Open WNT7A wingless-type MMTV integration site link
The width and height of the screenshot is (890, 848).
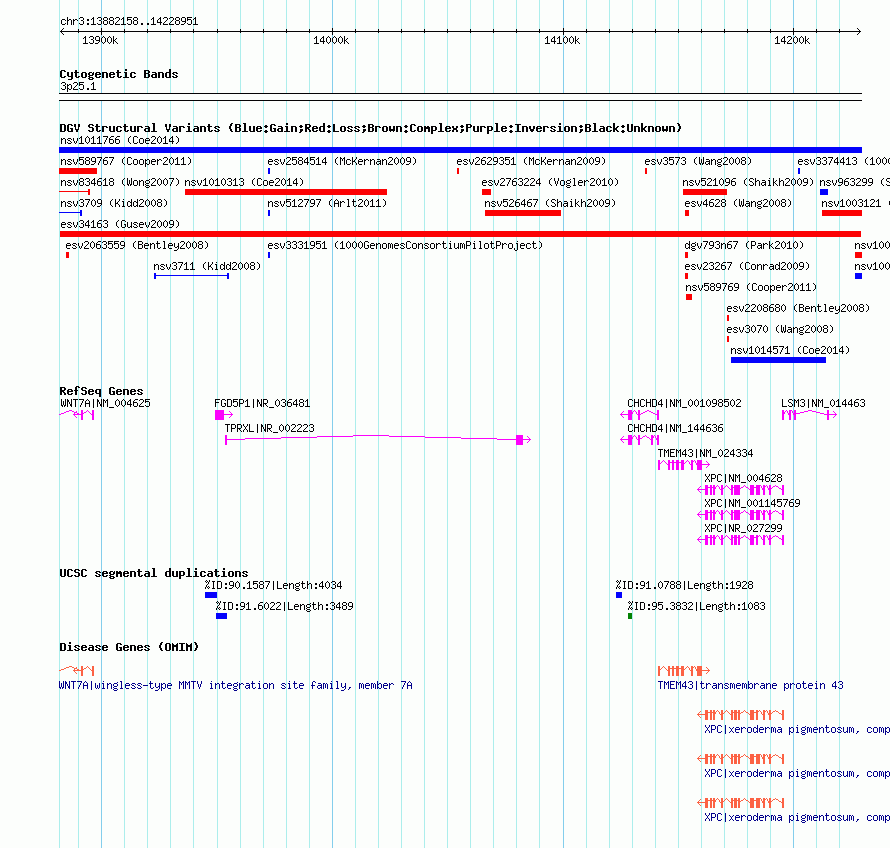tap(236, 686)
